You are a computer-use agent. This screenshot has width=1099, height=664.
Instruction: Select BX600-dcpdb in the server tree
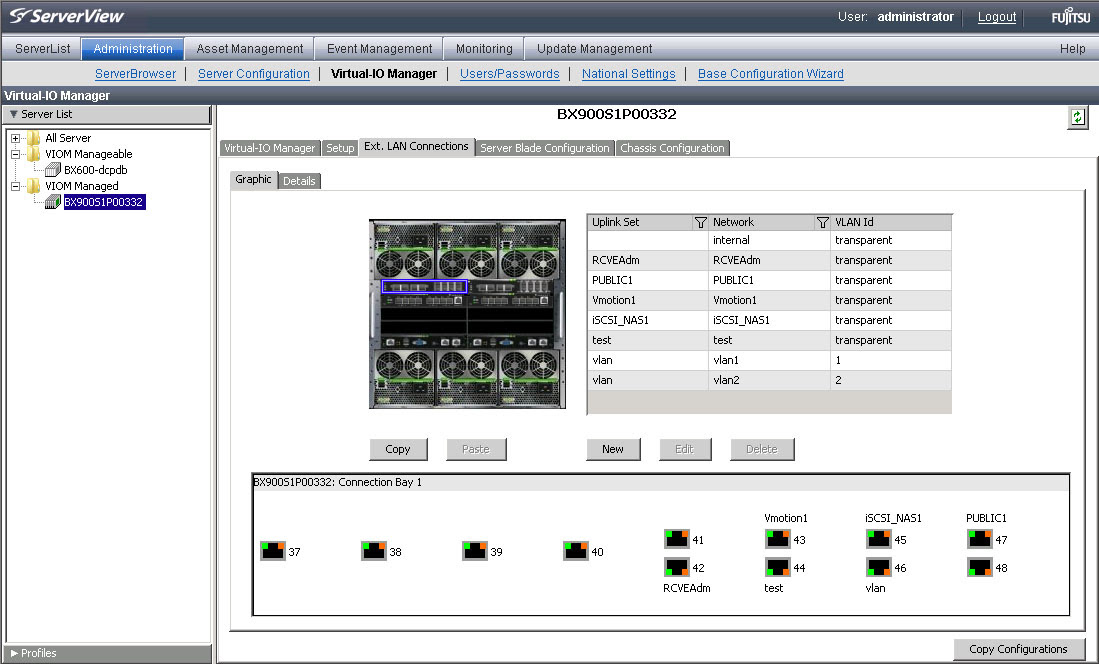point(95,170)
